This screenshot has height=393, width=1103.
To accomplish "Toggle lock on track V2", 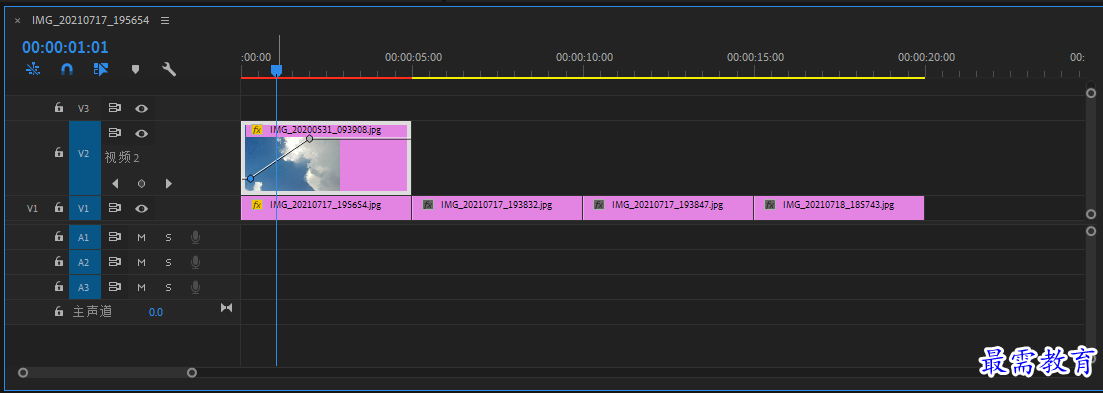I will coord(59,153).
